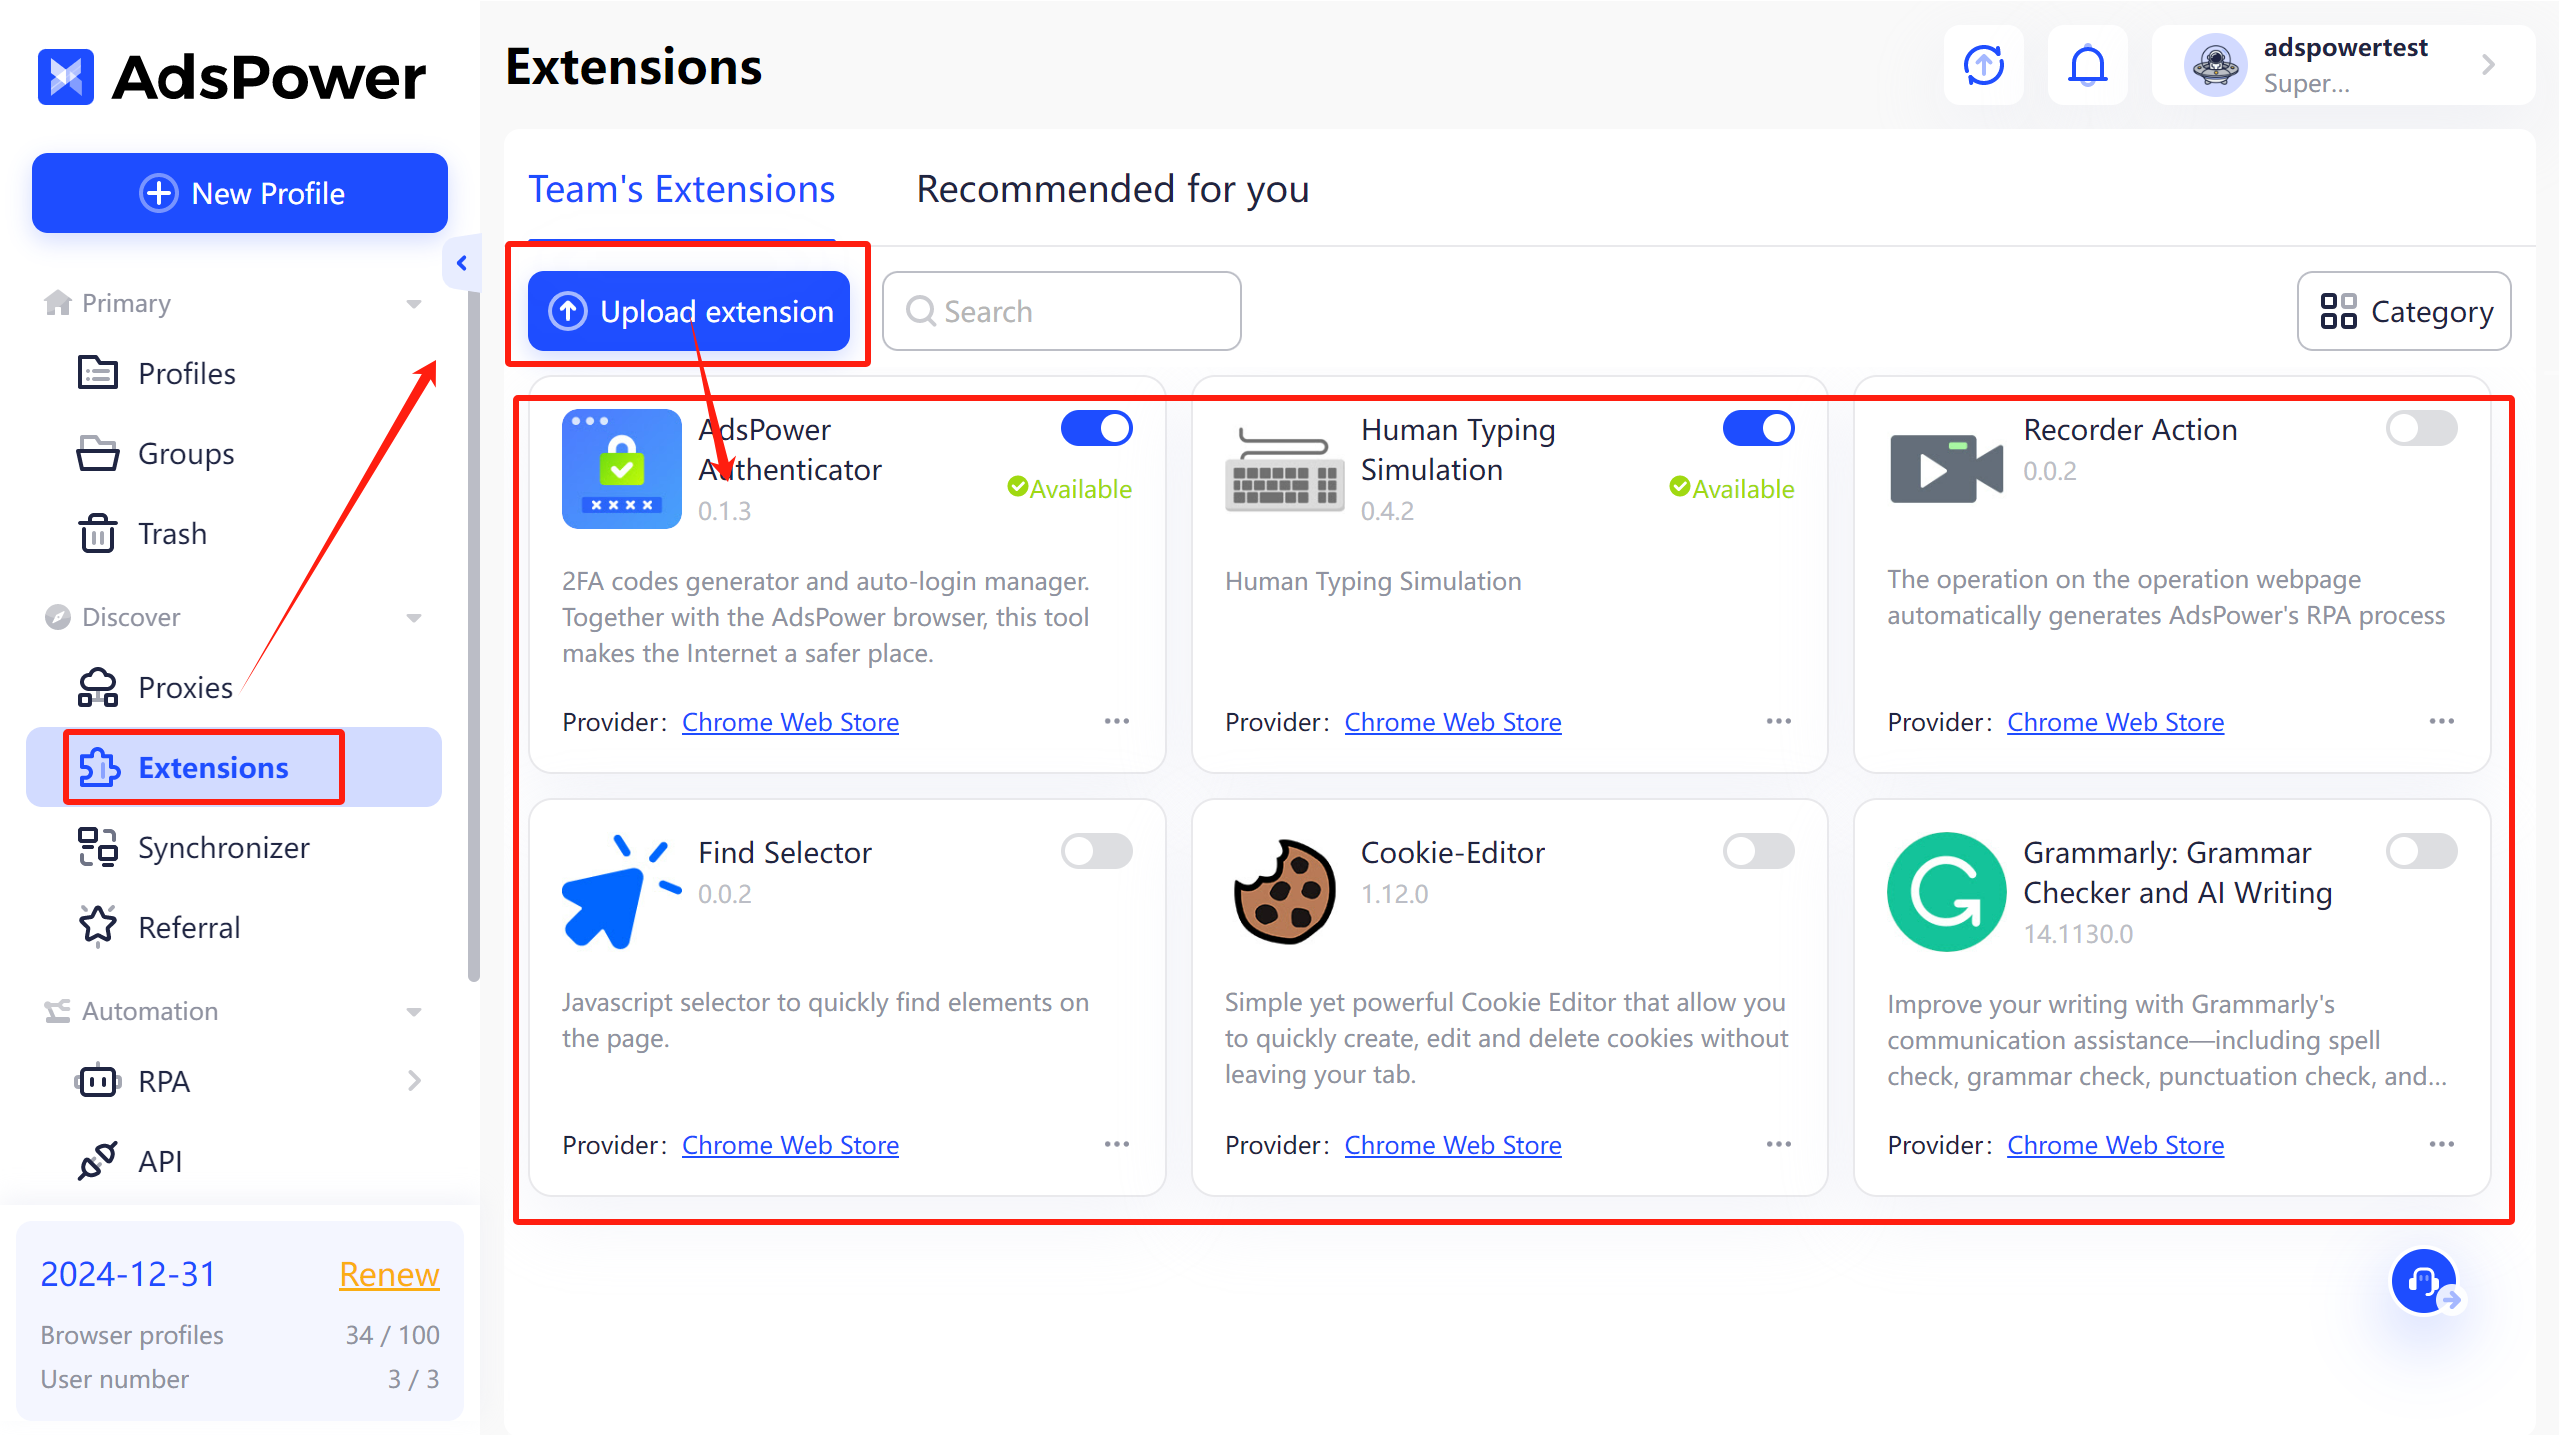
Task: Open Chrome Web Store link for Find Selector
Action: 790,1145
